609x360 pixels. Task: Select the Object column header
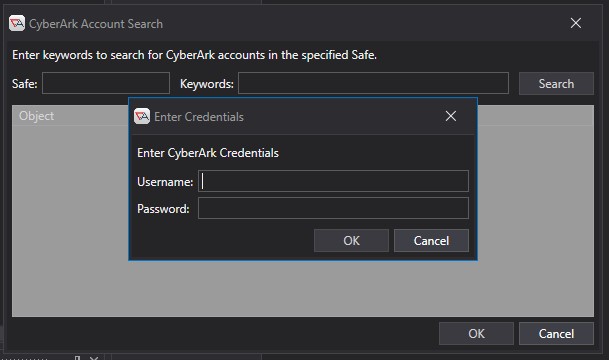37,116
